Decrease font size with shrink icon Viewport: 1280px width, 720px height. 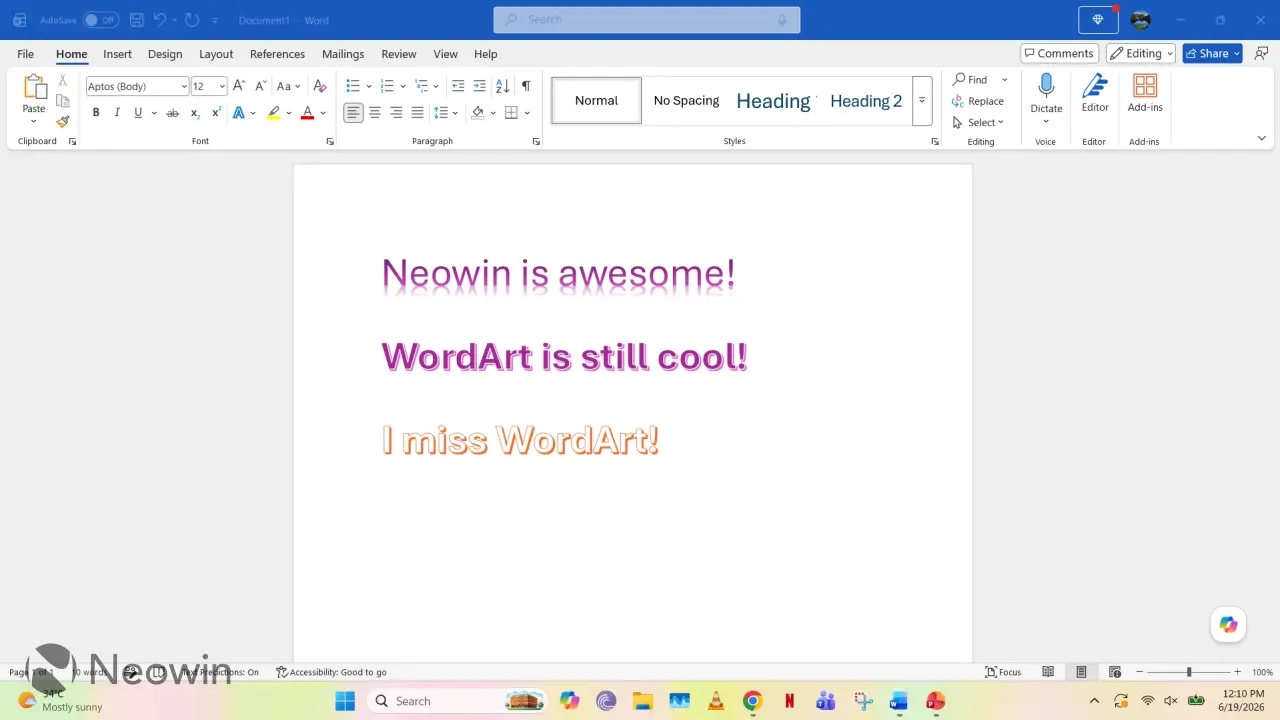(260, 86)
